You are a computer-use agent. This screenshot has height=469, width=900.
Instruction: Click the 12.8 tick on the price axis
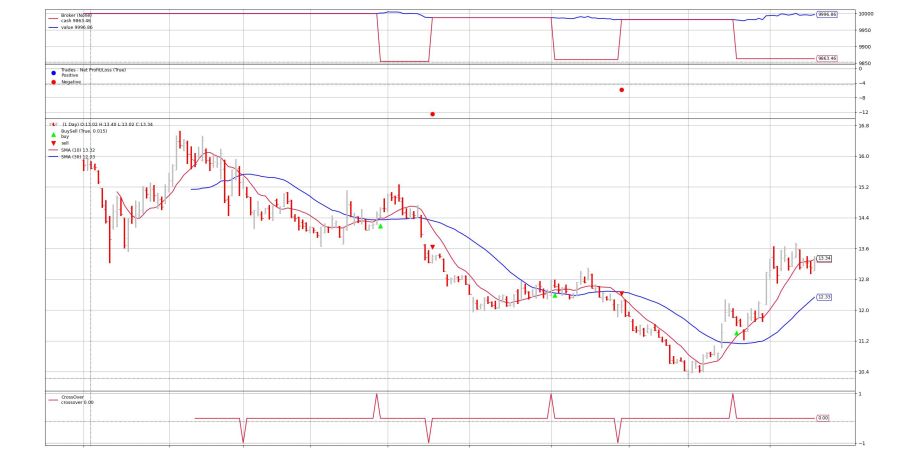click(x=864, y=280)
